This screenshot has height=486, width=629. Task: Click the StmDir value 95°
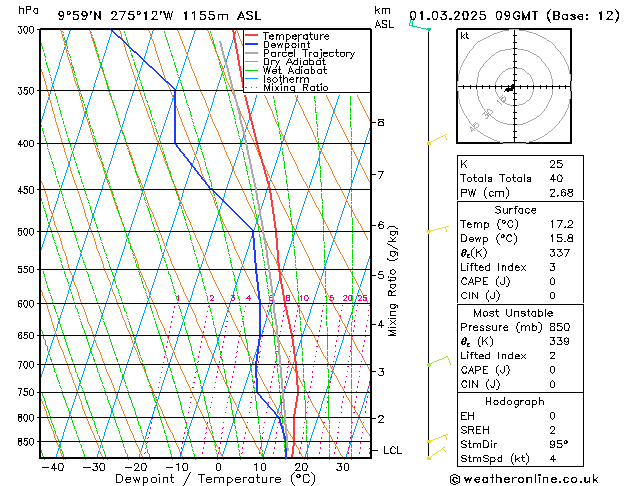[558, 445]
